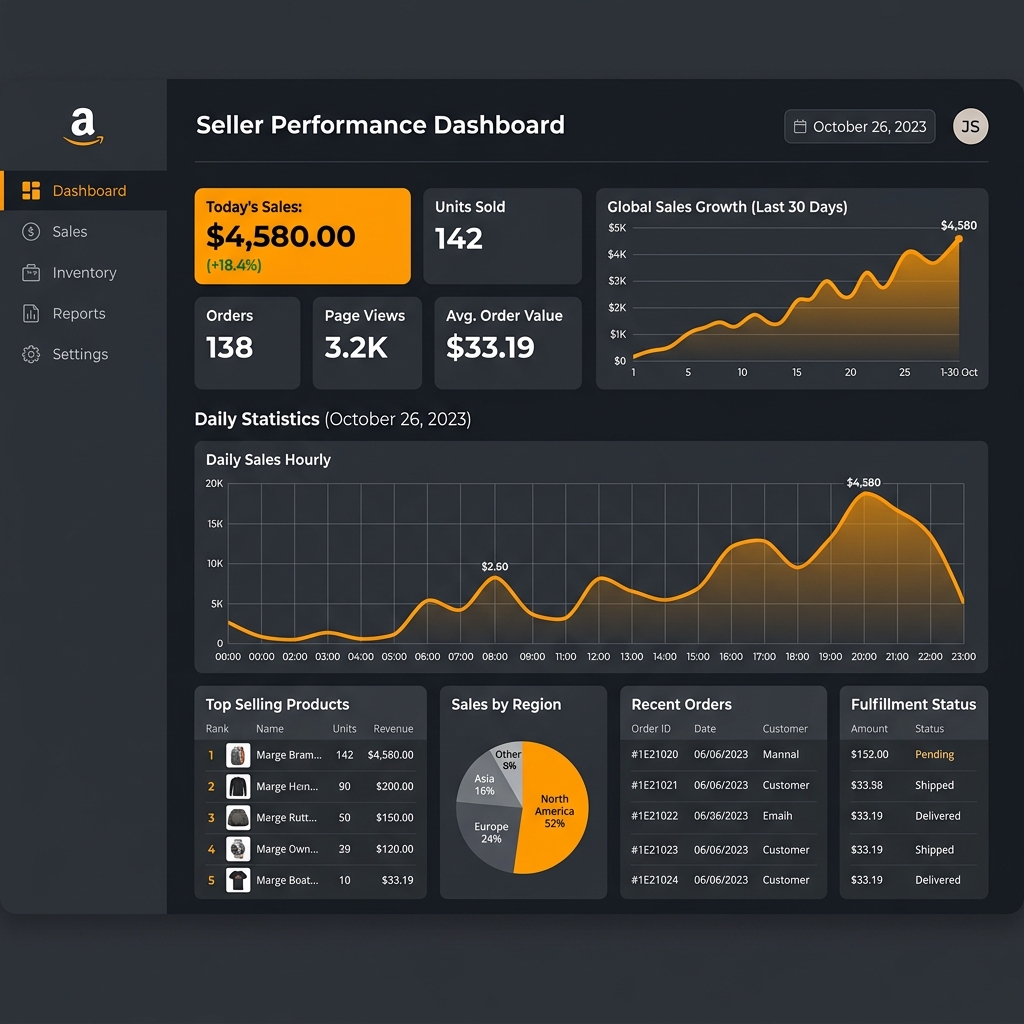The image size is (1024, 1024).
Task: Click the Sales dollar-coin icon
Action: (31, 231)
